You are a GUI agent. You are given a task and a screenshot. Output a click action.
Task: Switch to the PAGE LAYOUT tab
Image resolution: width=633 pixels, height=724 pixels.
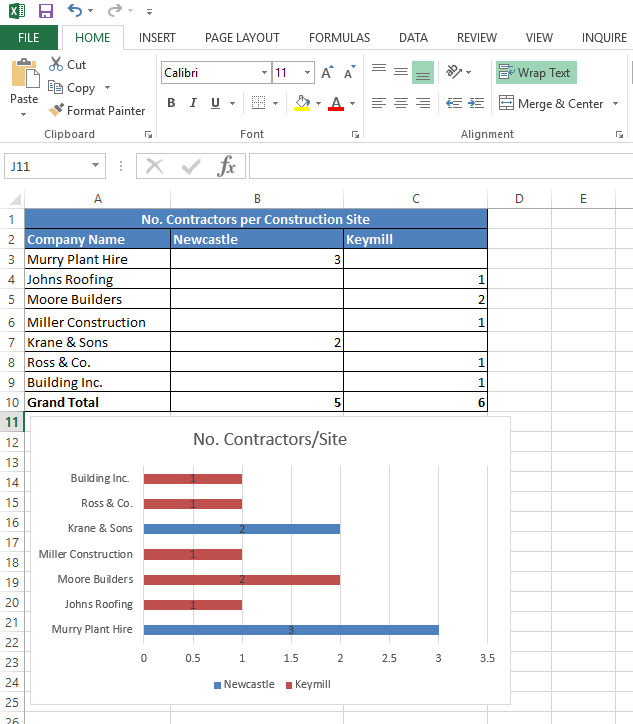(242, 37)
